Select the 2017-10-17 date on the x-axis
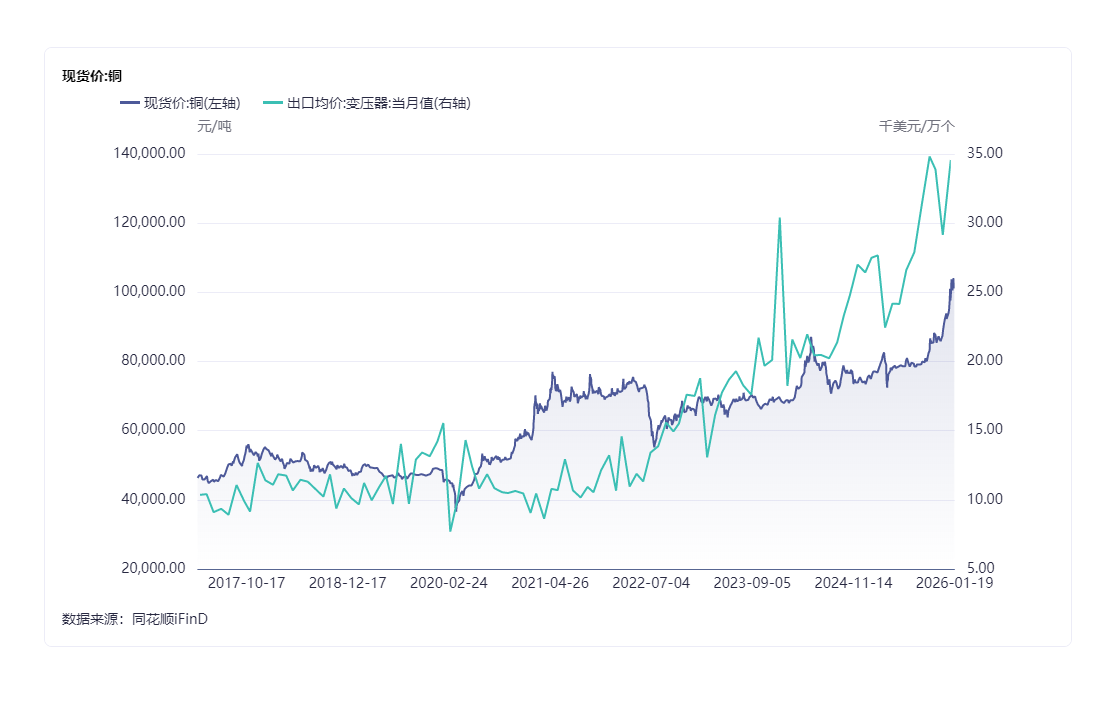Viewport: 1116px width, 702px height. click(x=247, y=583)
